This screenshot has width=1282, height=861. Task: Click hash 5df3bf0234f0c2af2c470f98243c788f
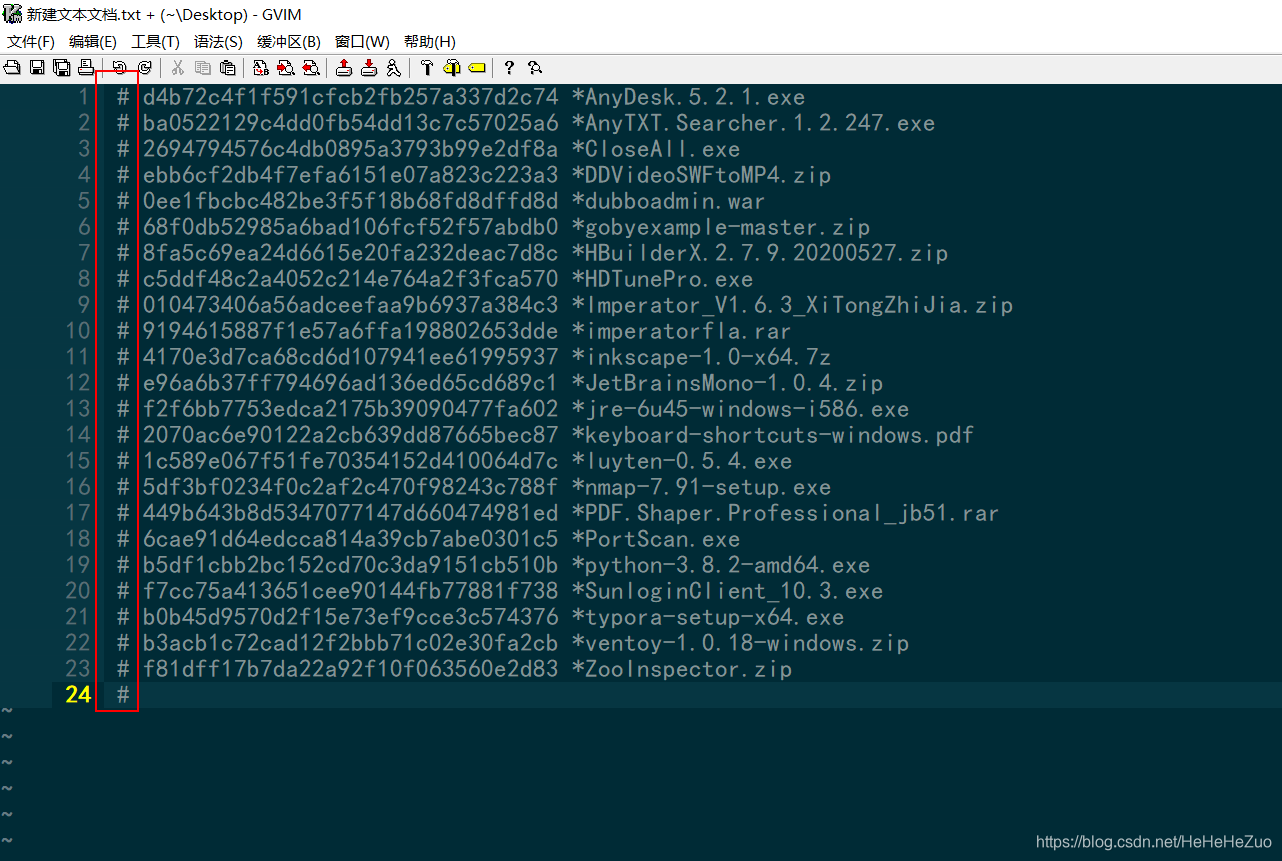[x=350, y=487]
